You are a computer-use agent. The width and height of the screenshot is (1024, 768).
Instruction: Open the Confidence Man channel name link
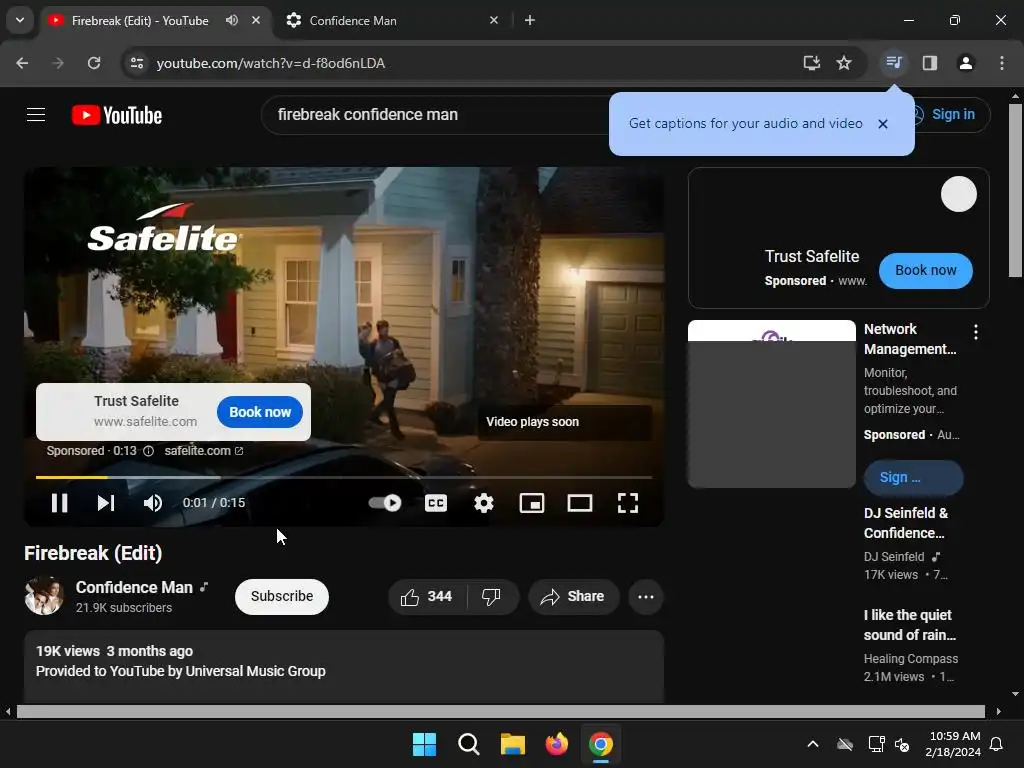134,587
